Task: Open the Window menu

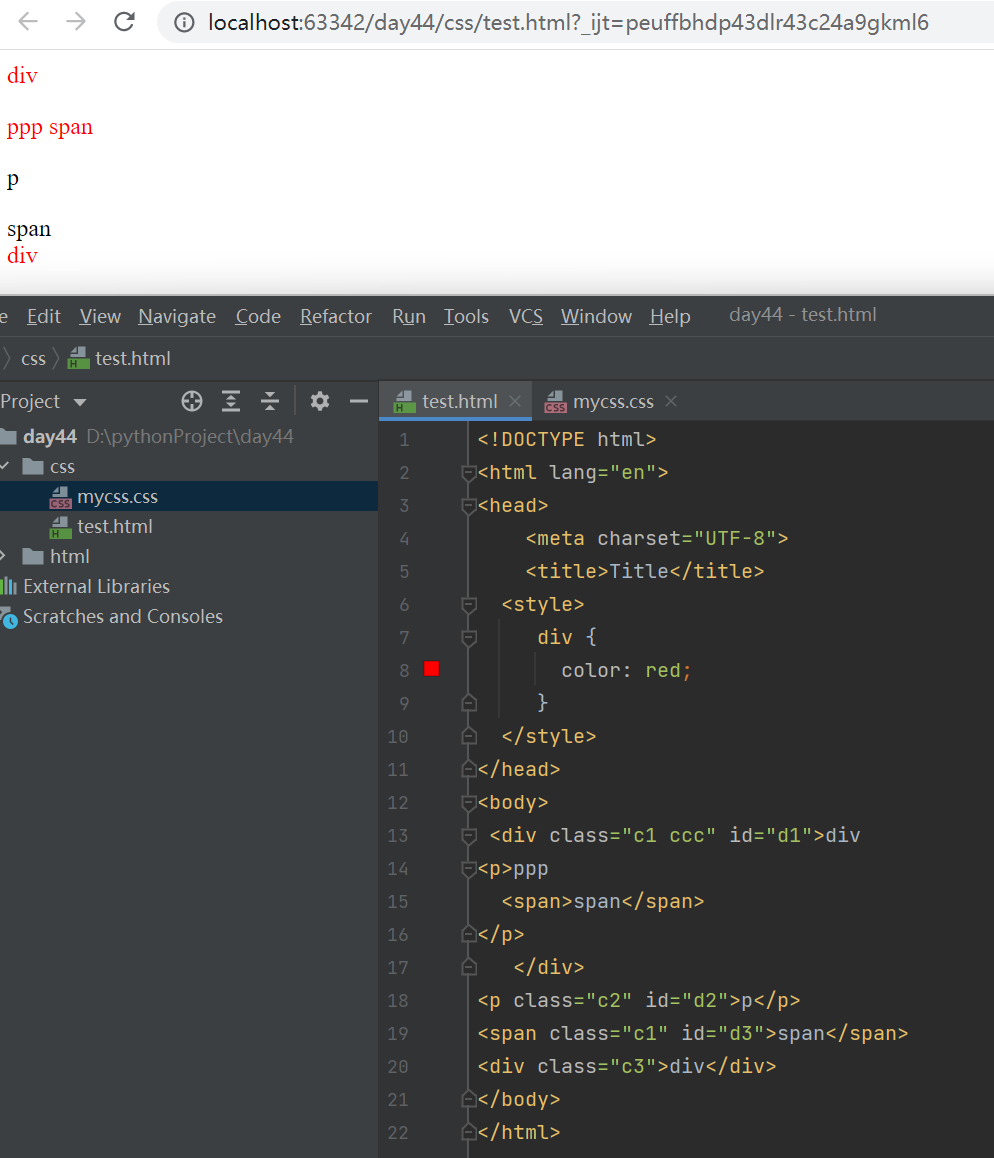Action: click(x=596, y=316)
